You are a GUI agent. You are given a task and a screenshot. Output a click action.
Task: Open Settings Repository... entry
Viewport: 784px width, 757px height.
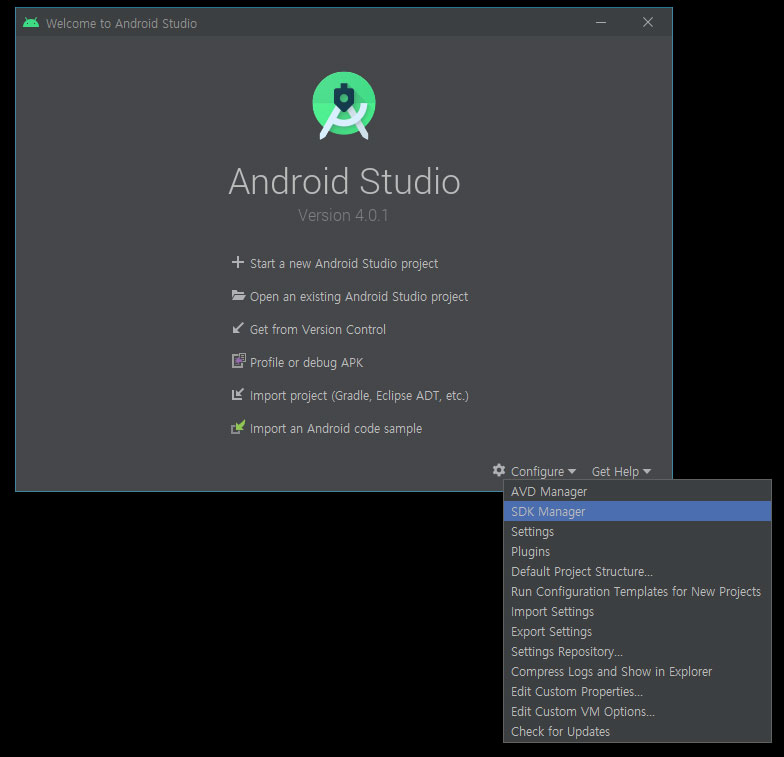click(x=637, y=652)
